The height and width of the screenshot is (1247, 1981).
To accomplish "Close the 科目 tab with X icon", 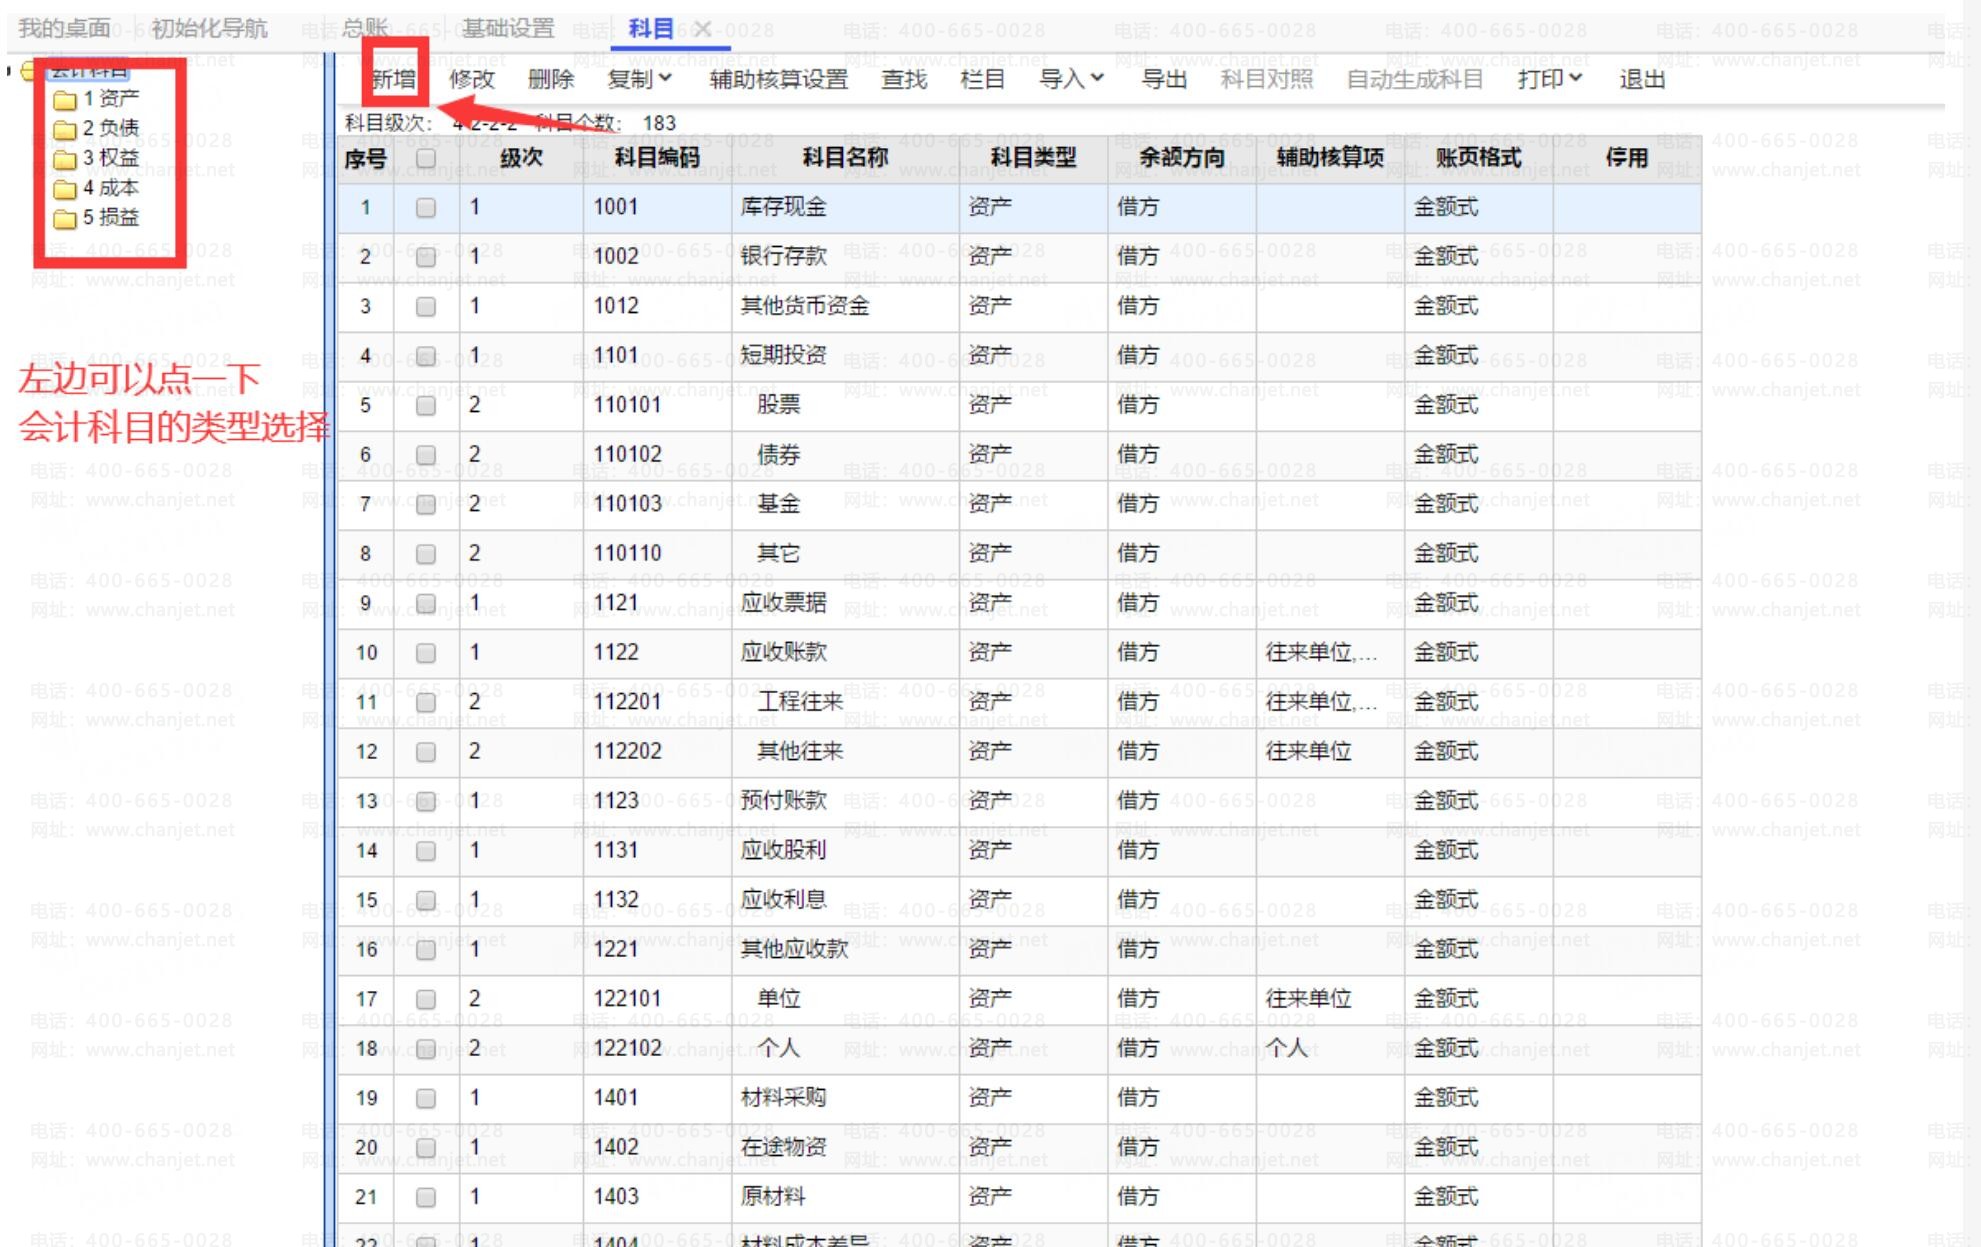I will (x=703, y=29).
